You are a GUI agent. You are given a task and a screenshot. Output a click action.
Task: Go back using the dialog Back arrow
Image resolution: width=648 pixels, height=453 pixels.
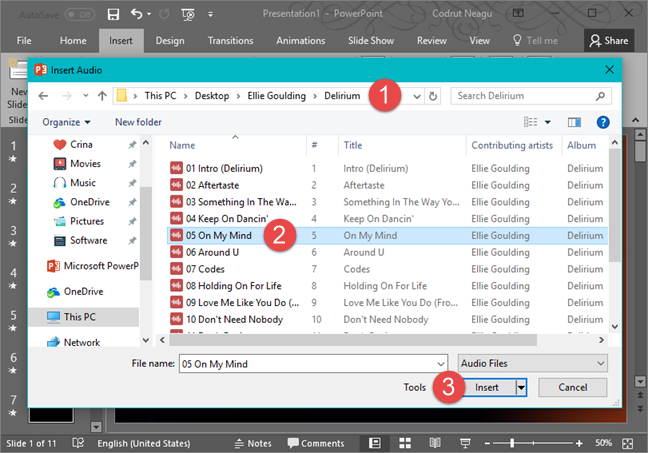pyautogui.click(x=43, y=96)
